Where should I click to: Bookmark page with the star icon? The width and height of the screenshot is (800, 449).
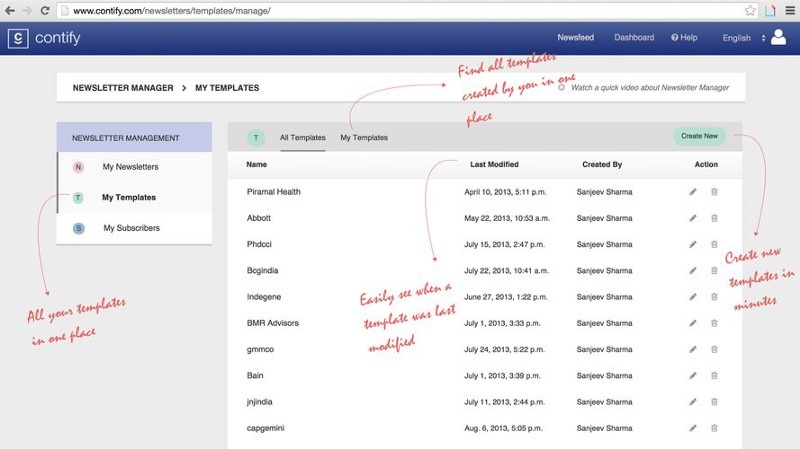[x=750, y=10]
